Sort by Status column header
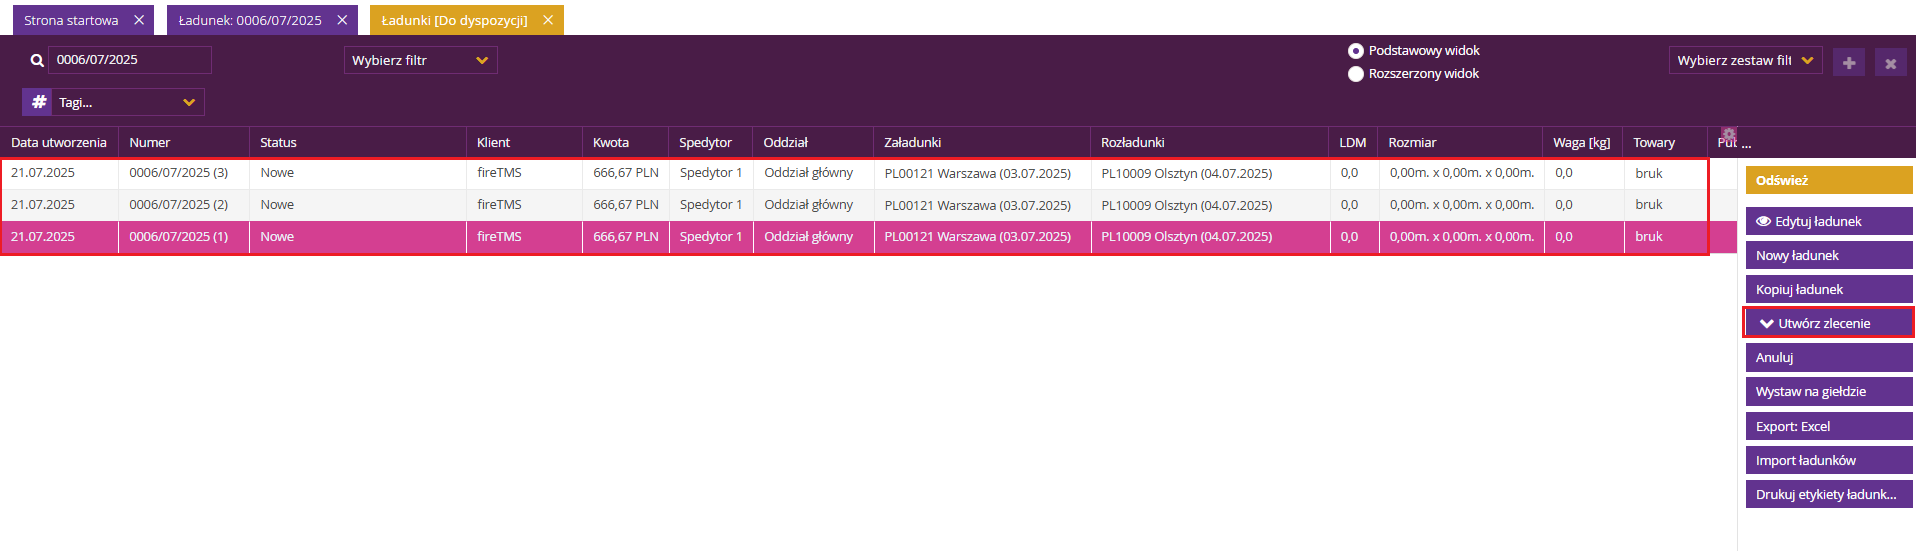1916x551 pixels. tap(358, 142)
